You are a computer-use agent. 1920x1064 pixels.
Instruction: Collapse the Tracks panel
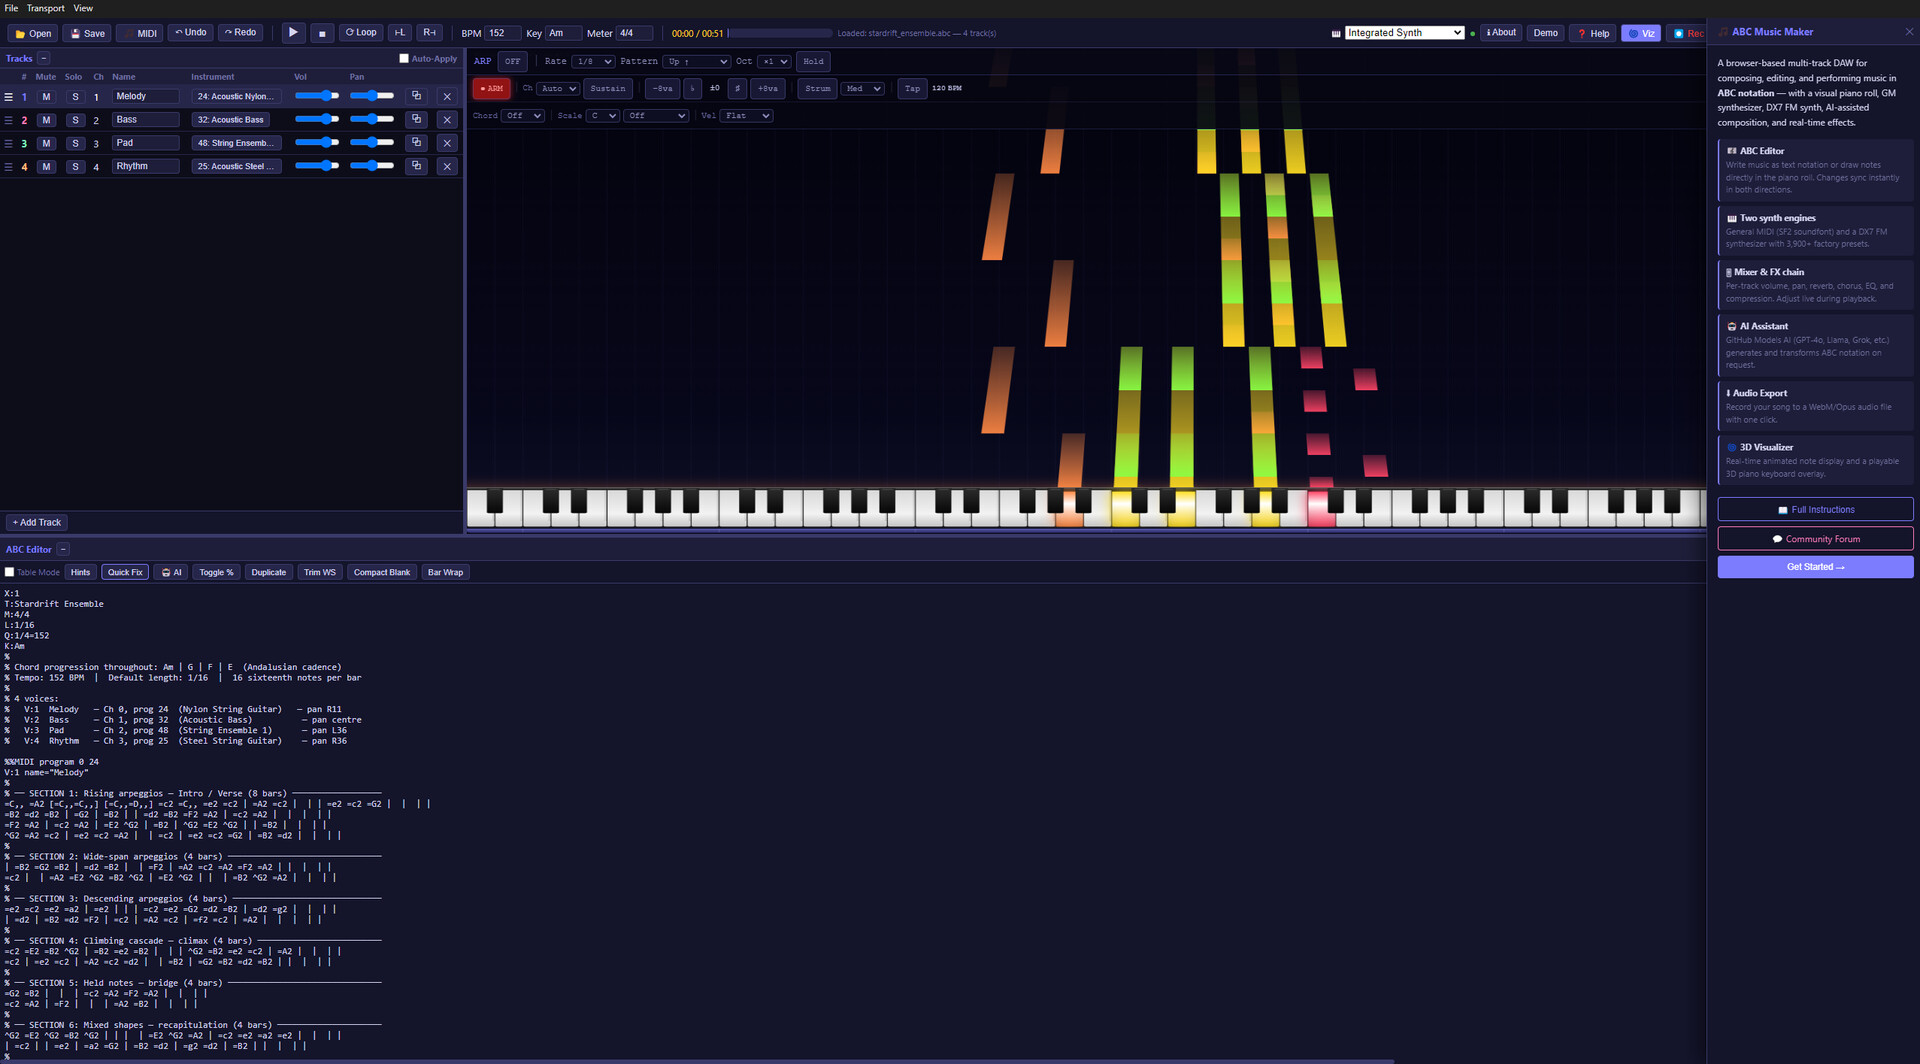click(44, 58)
